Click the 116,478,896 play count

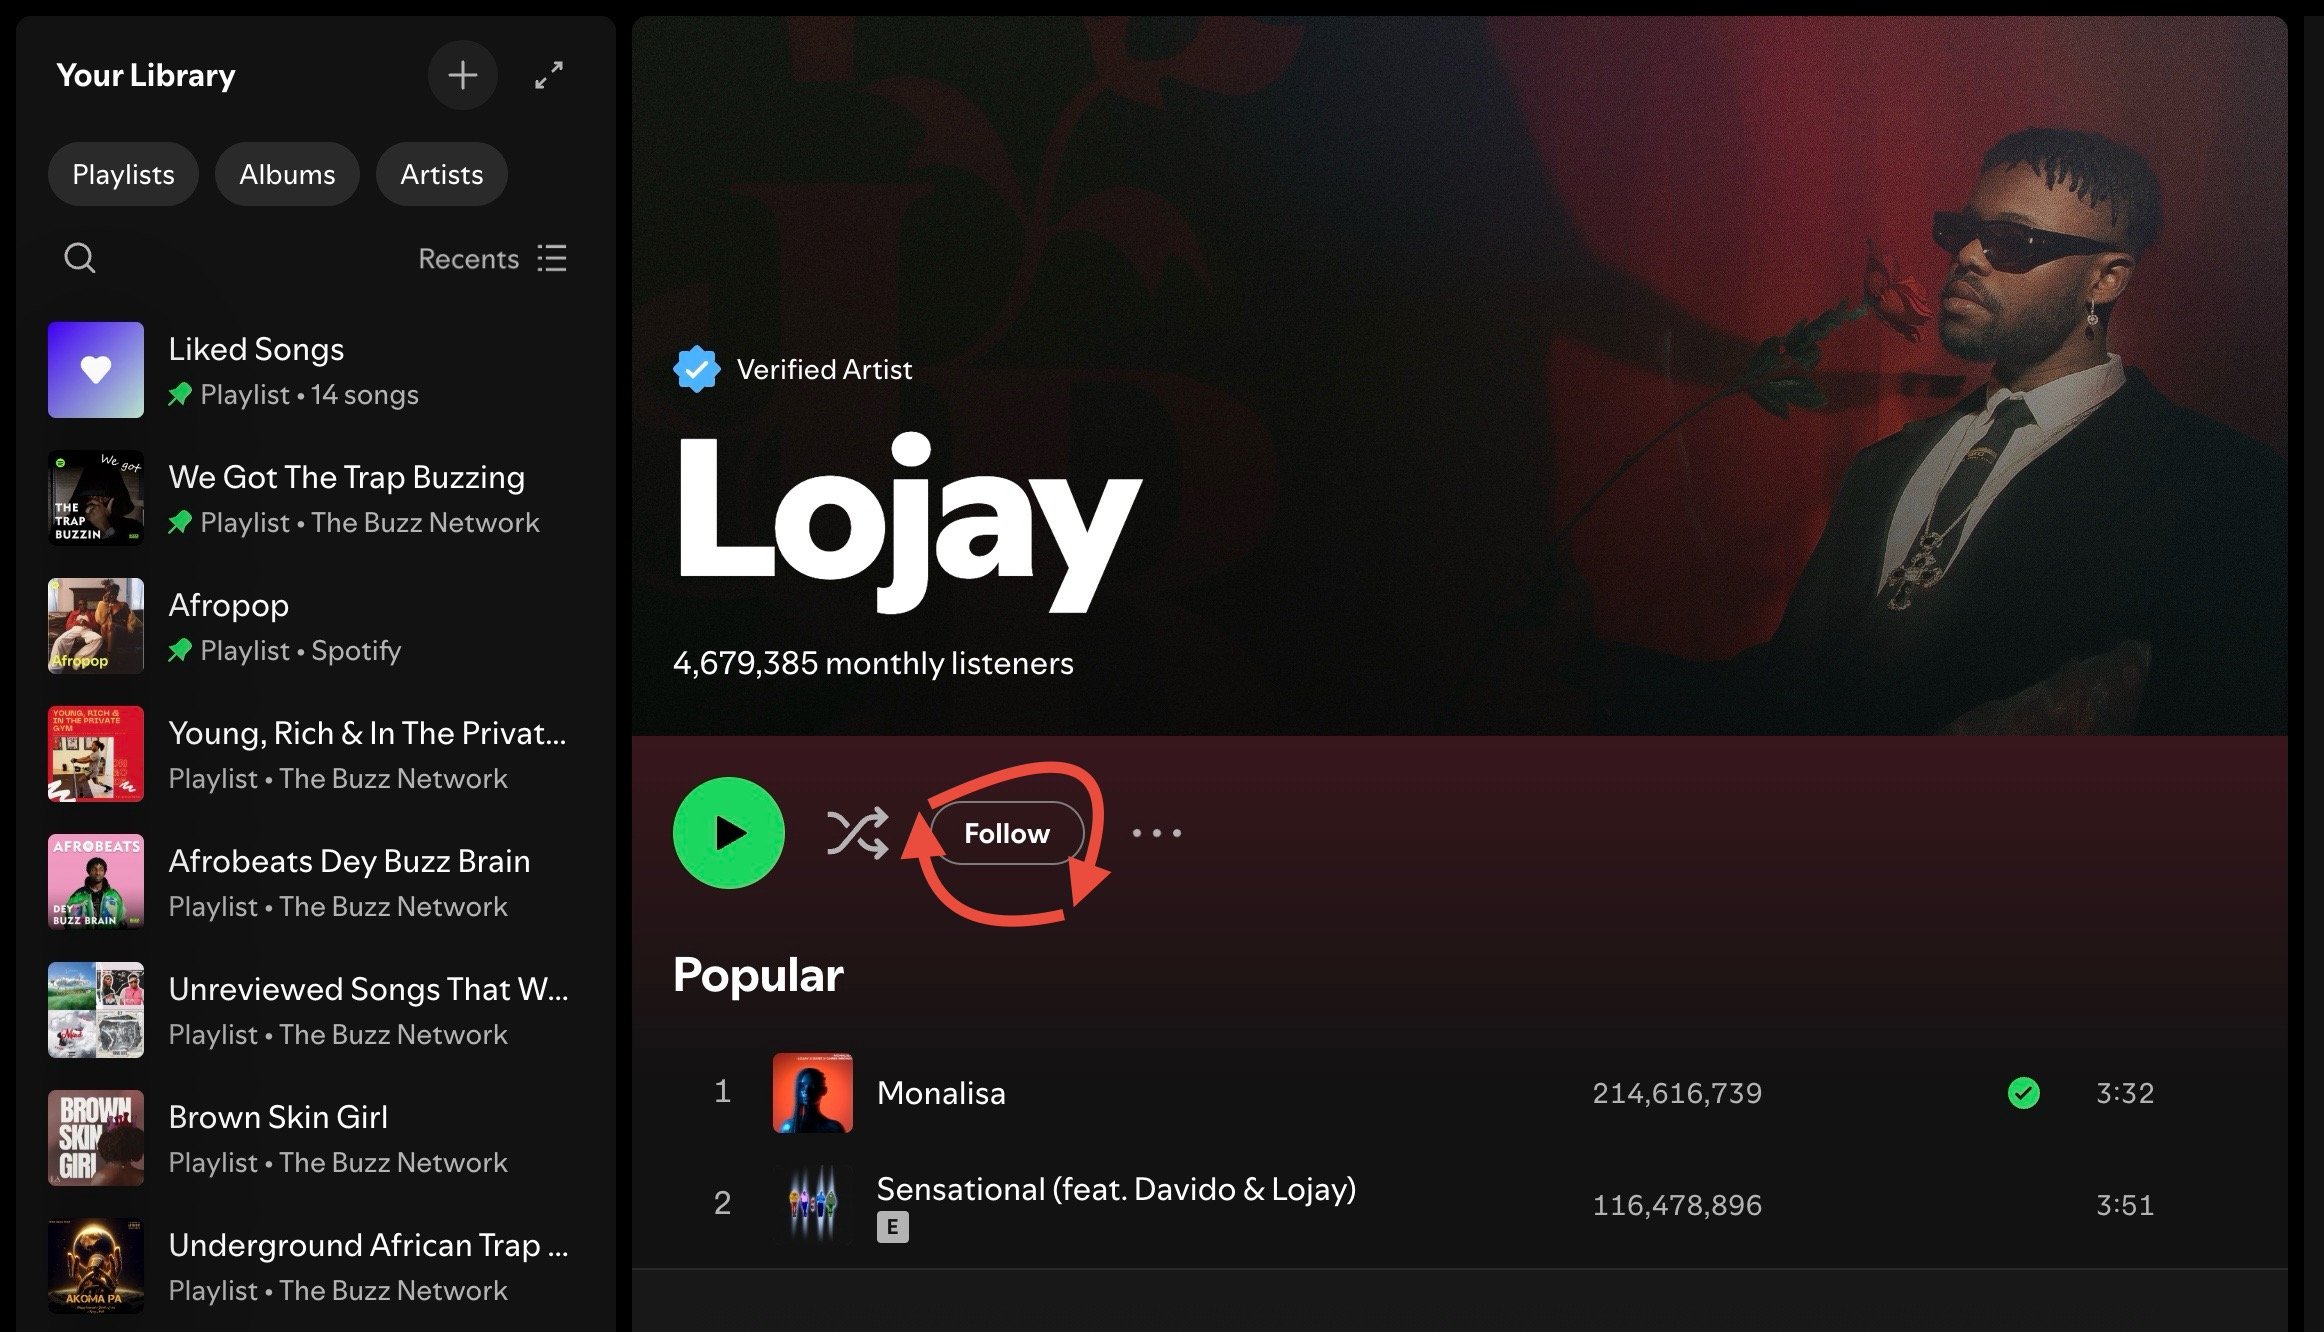click(1677, 1205)
